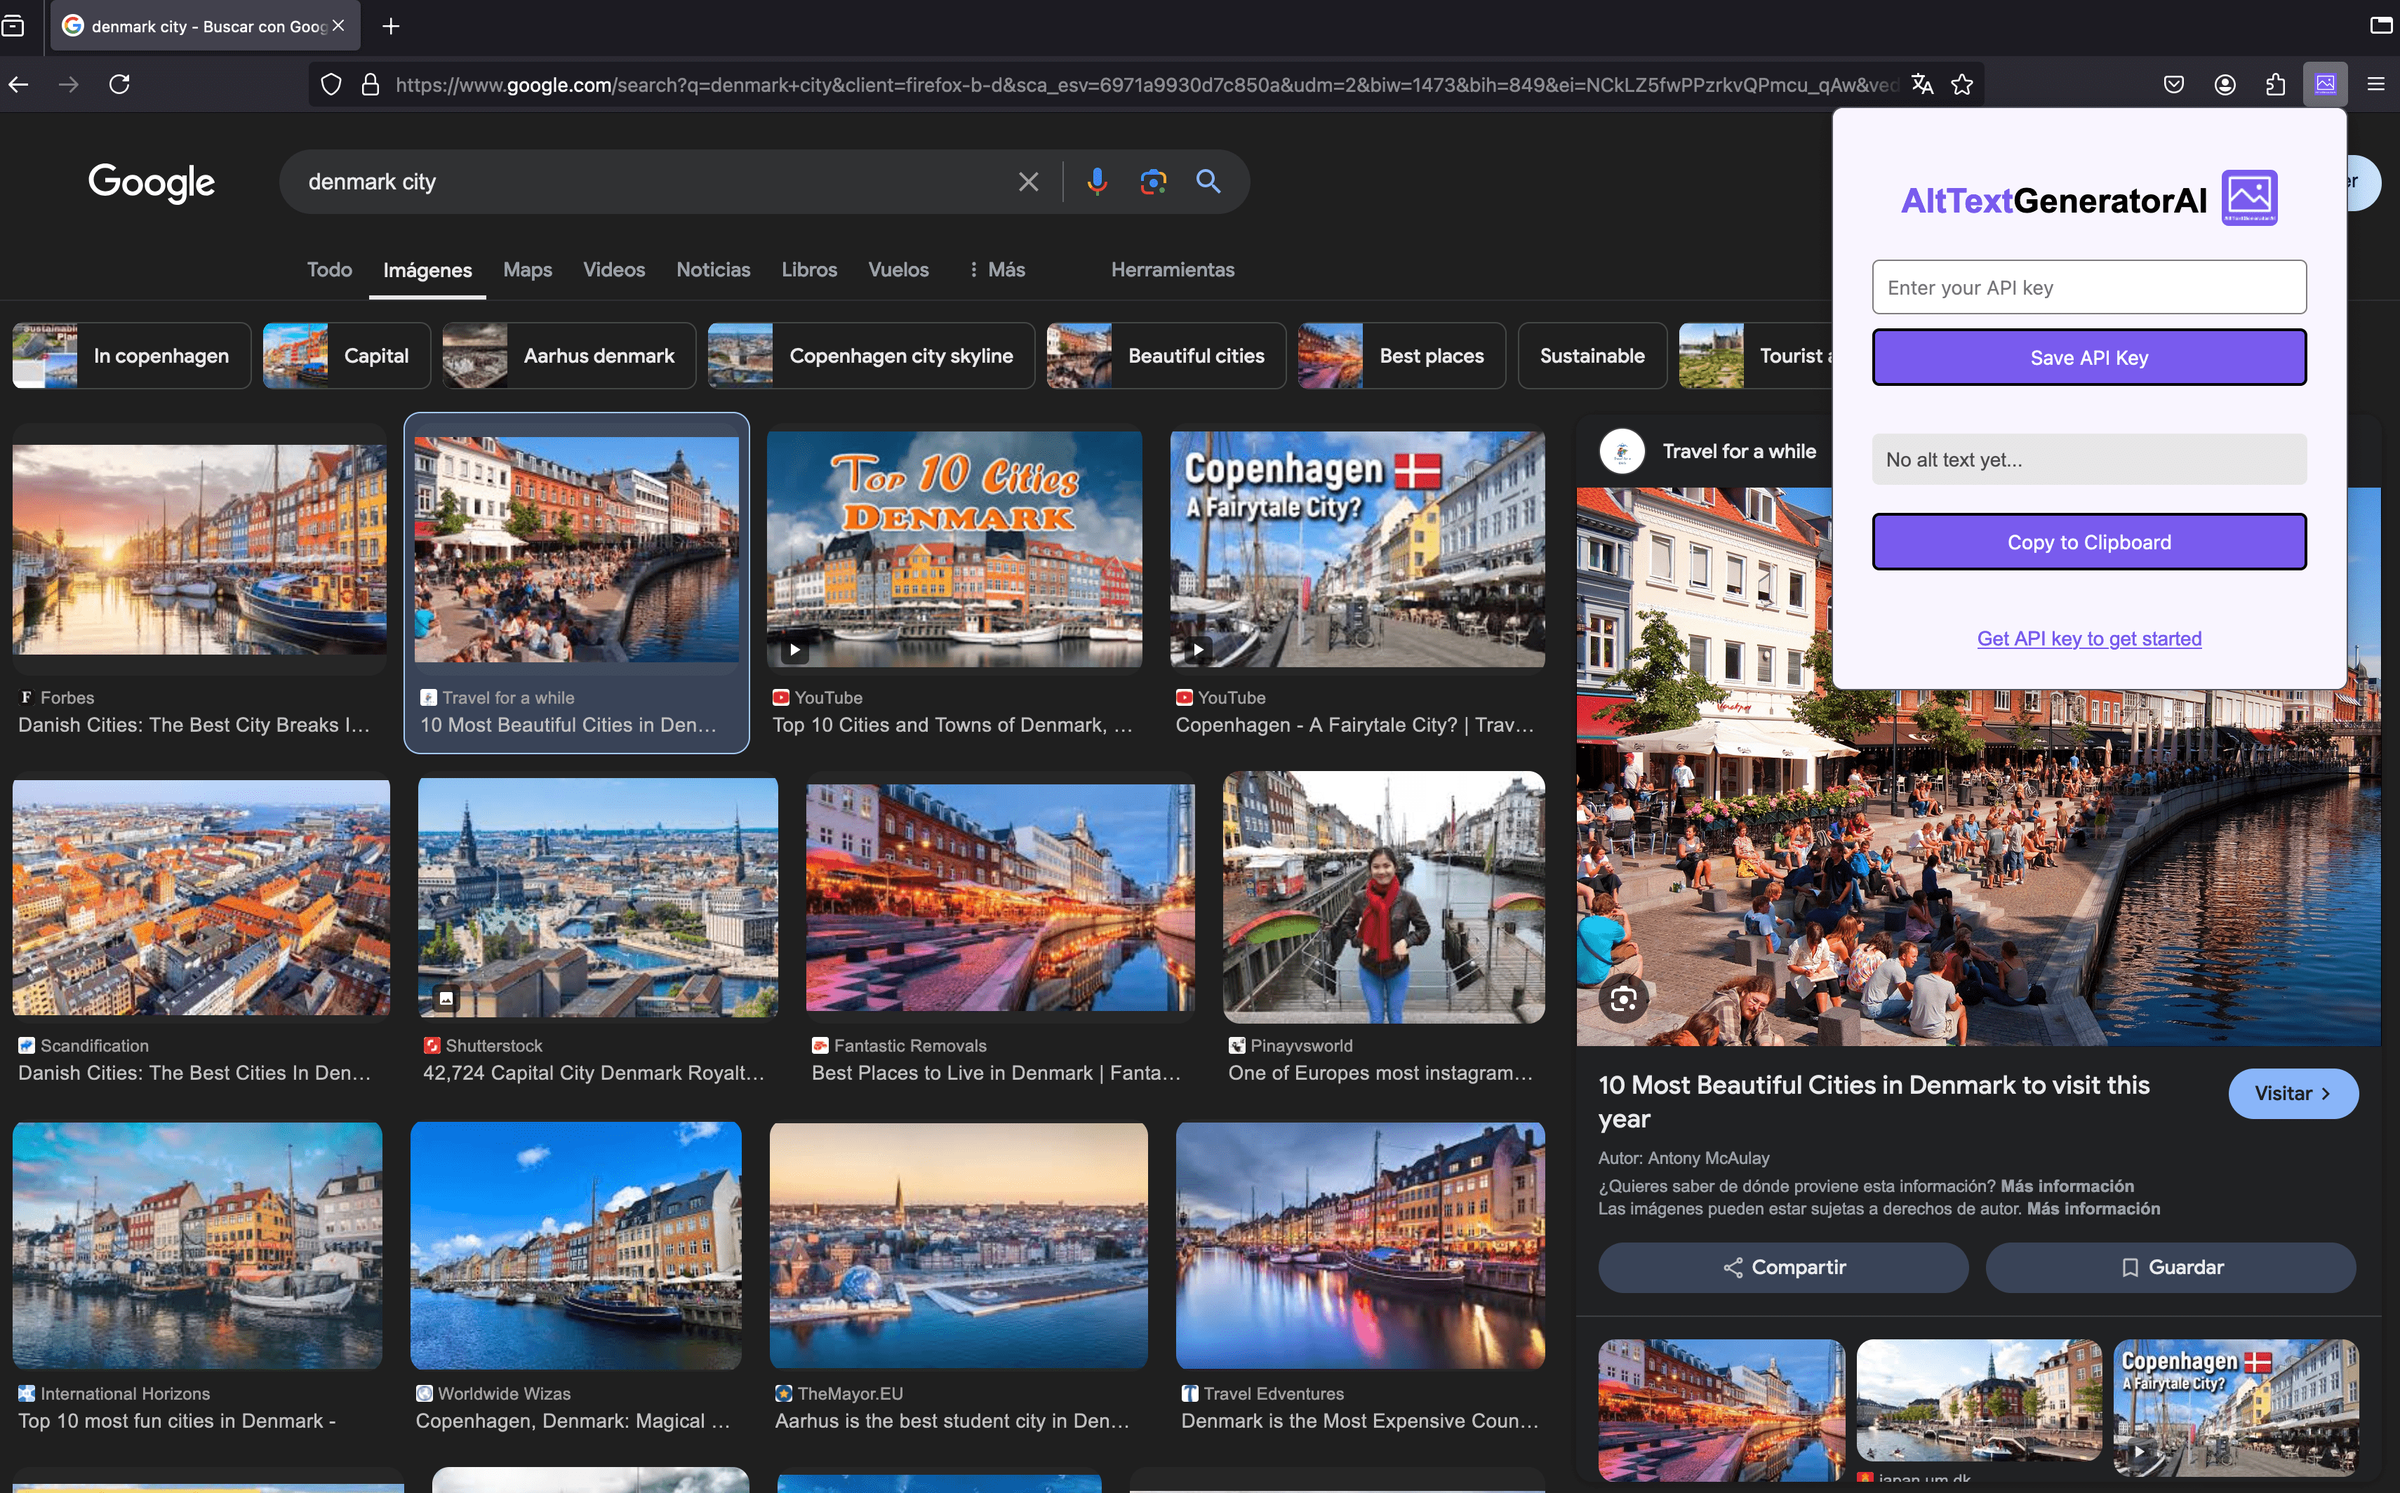Click the Compartir share button
Screen dimensions: 2400x1493
(1783, 1268)
